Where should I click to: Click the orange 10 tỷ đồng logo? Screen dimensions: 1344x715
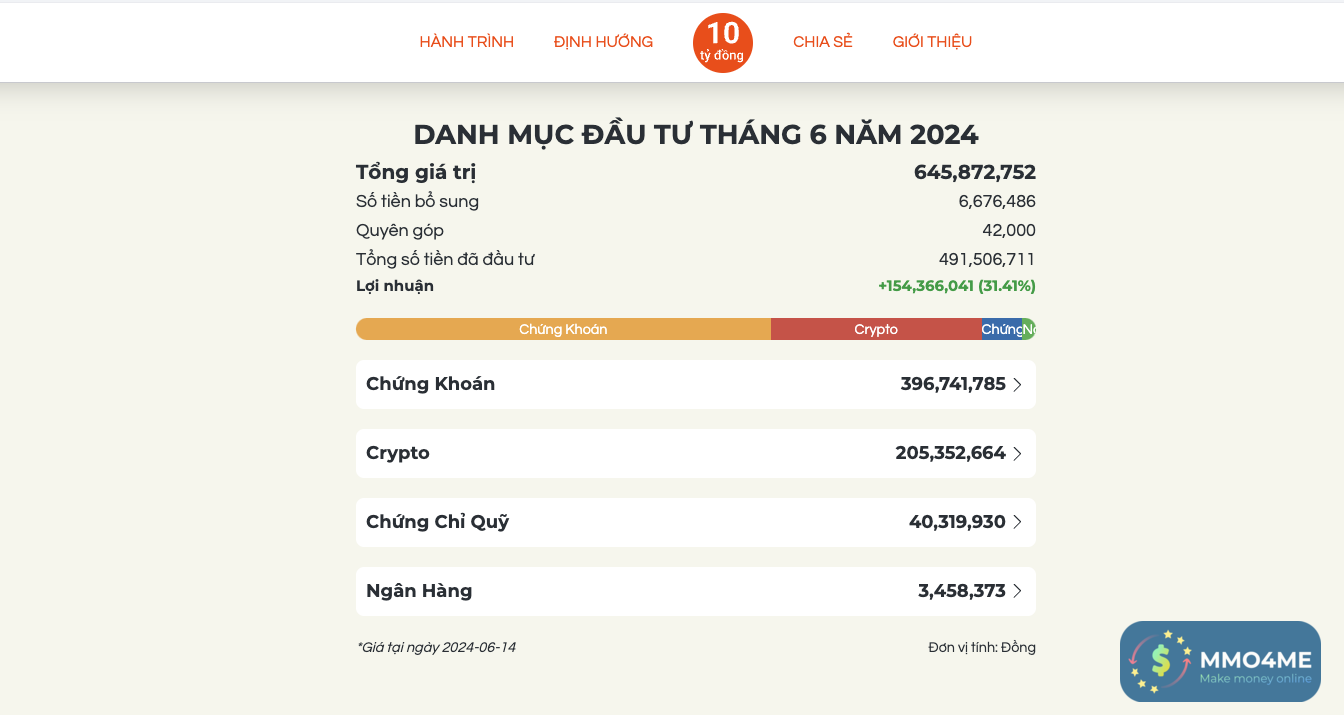tap(722, 43)
